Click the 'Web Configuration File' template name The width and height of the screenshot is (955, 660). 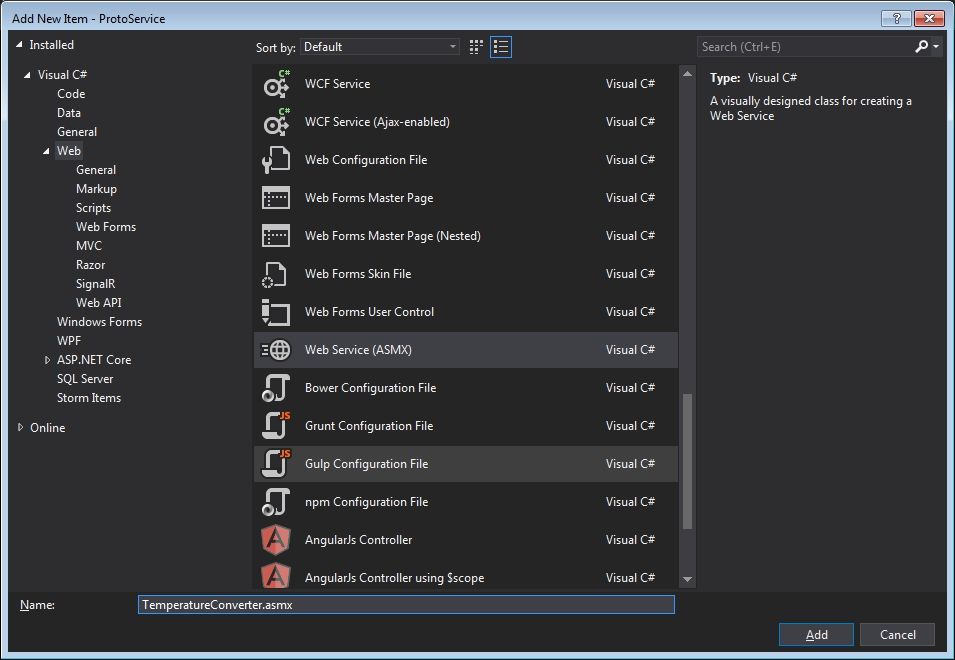tap(366, 160)
